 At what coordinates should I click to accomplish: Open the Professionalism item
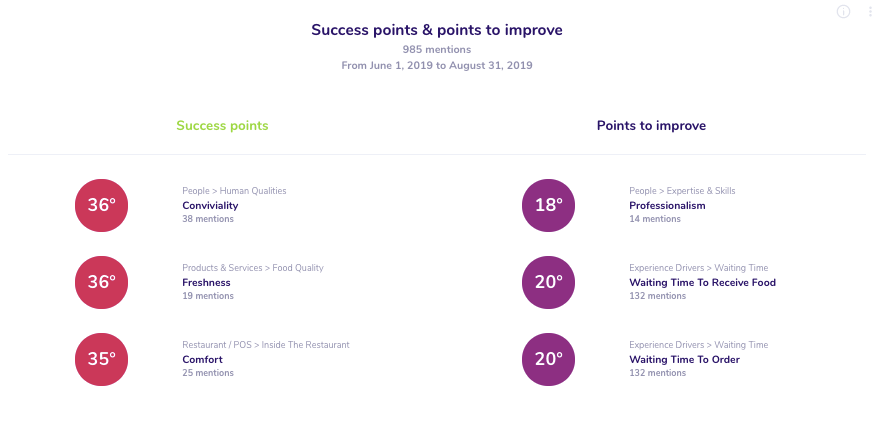tap(667, 205)
